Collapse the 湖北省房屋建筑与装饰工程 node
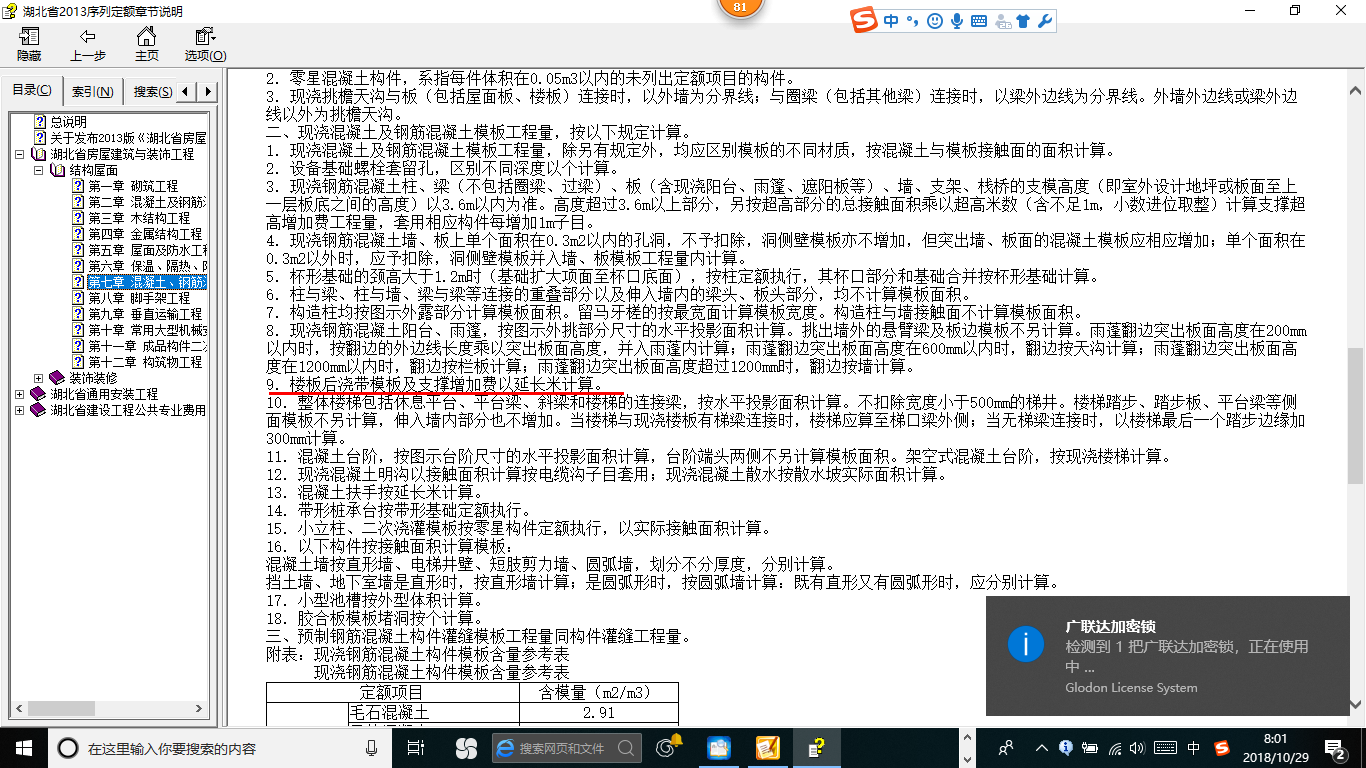 [x=21, y=154]
